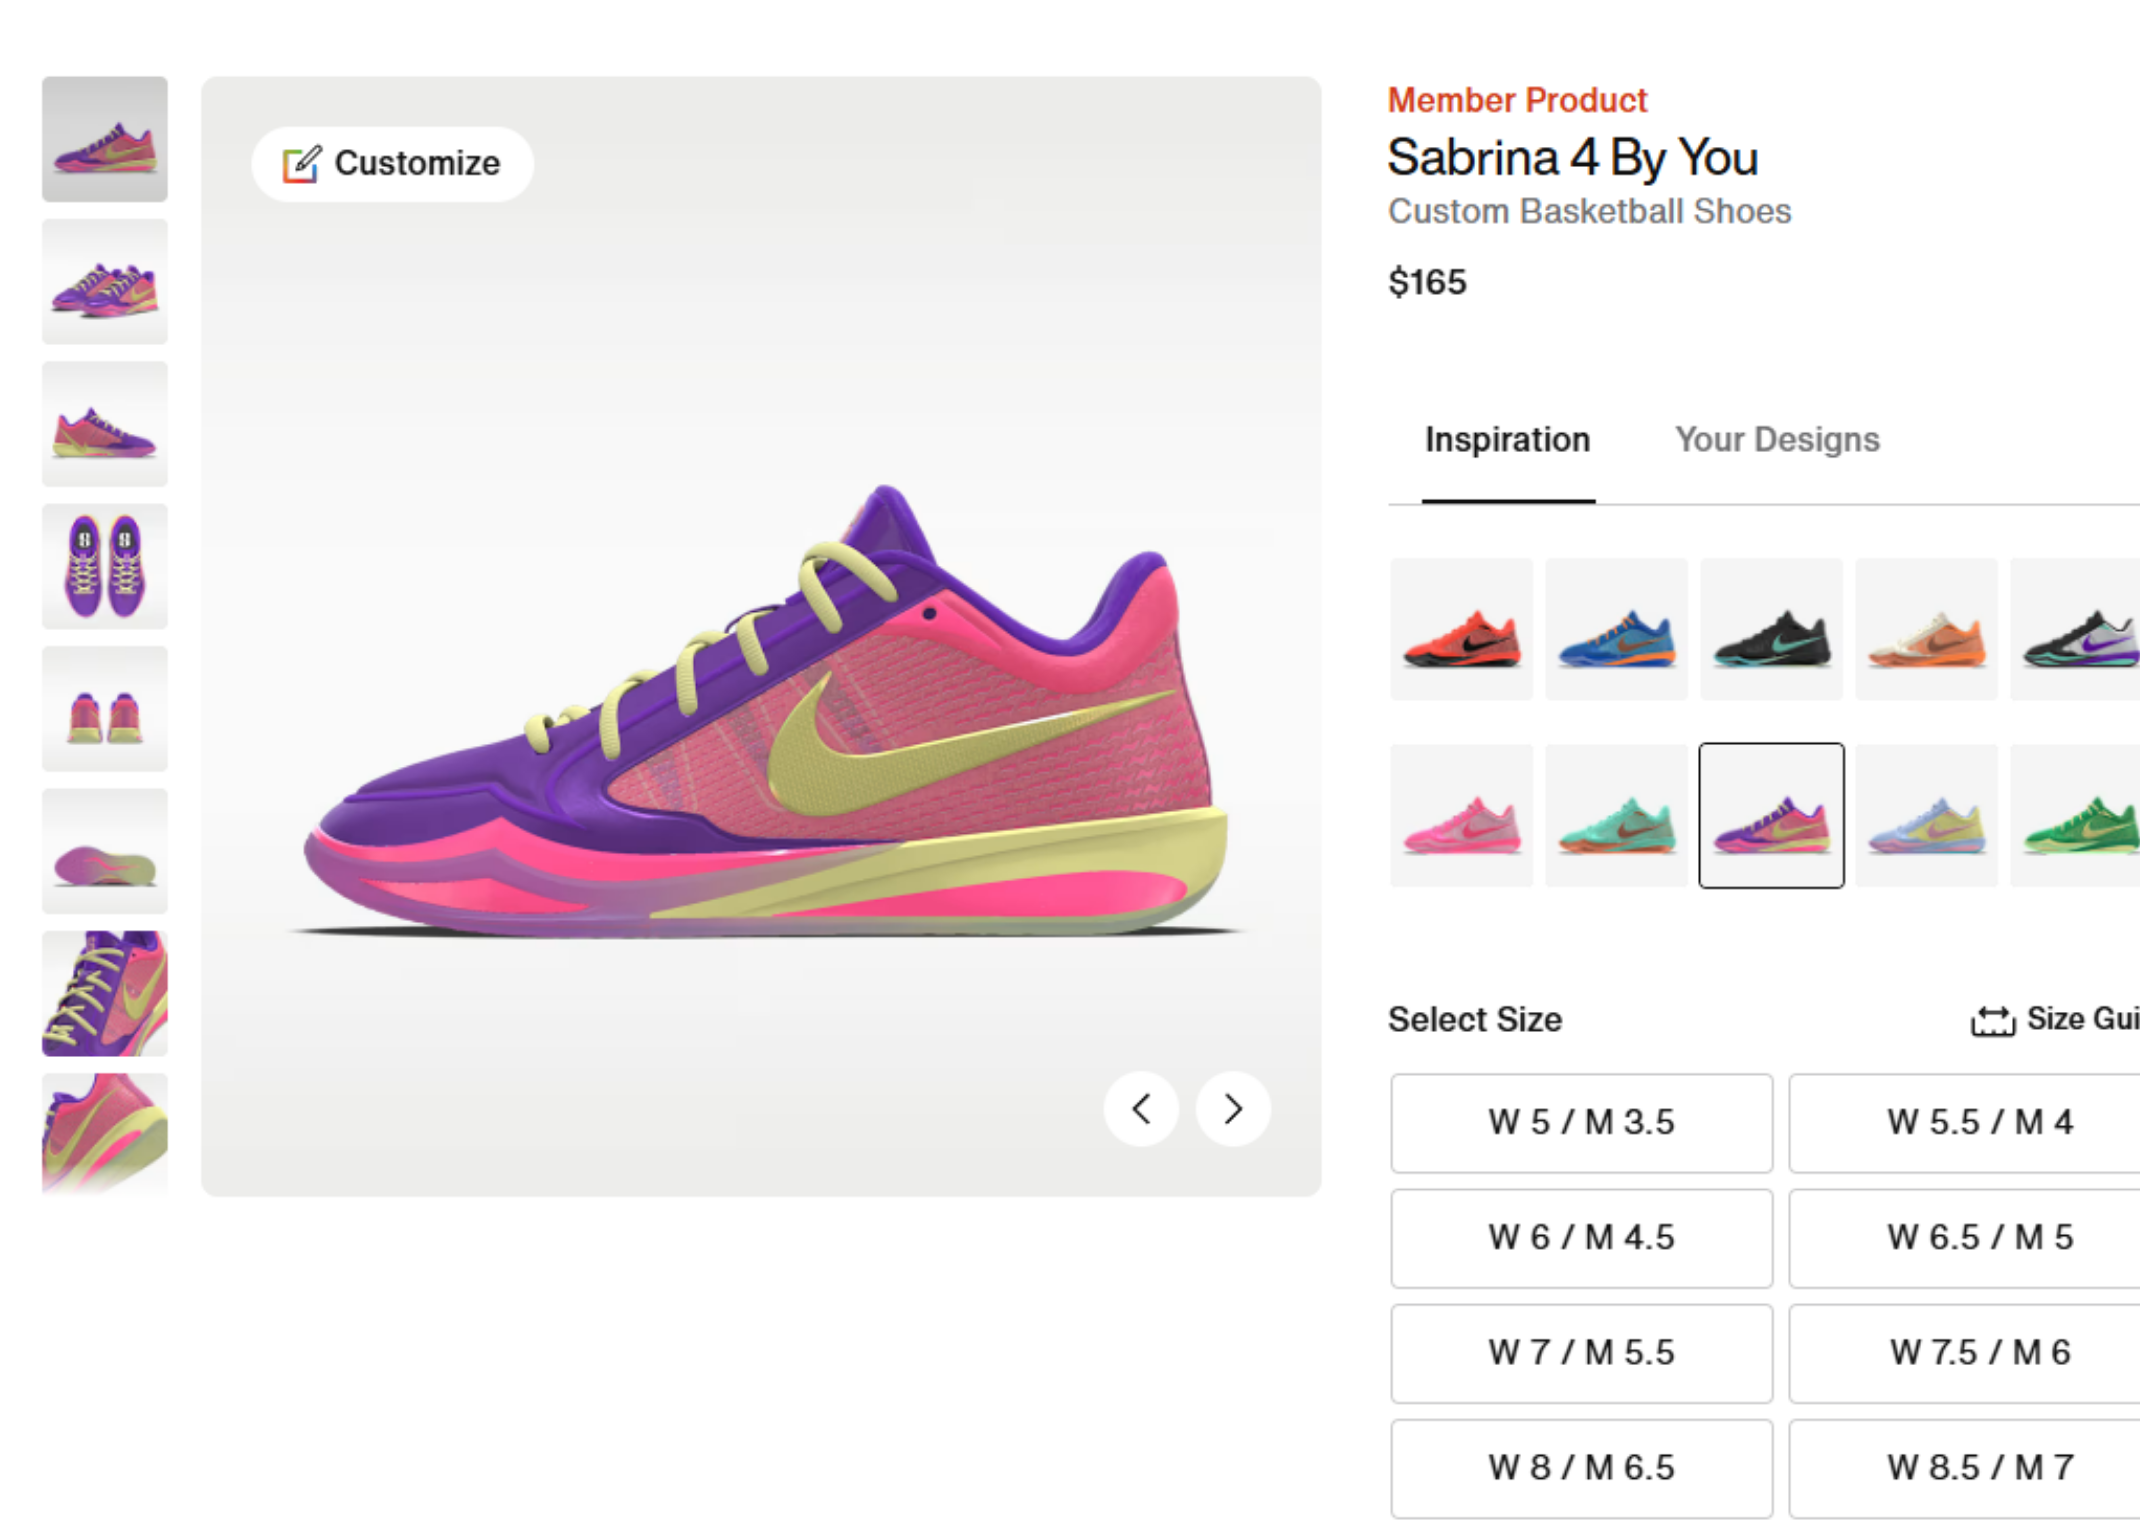The image size is (2140, 1520).
Task: View the rear heel pair thumbnail
Action: [x=105, y=709]
